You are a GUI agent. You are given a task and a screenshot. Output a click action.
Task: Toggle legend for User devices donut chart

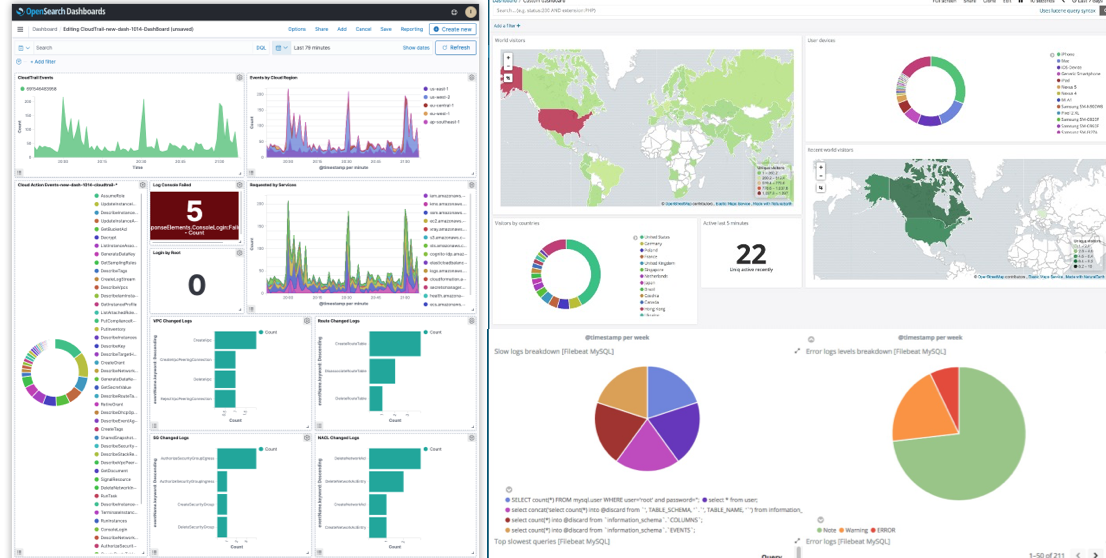[1051, 55]
